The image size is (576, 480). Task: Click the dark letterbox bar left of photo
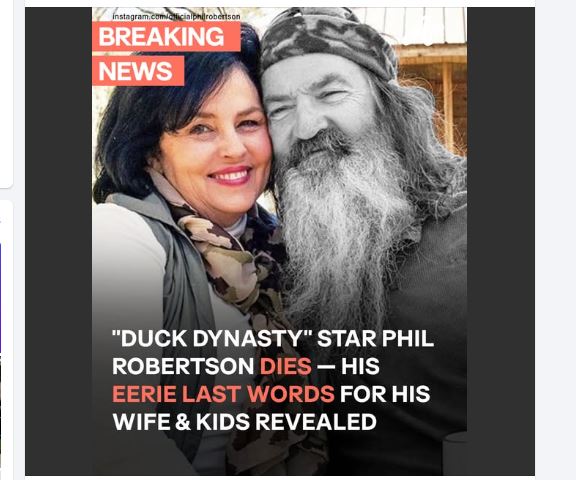pos(58,241)
